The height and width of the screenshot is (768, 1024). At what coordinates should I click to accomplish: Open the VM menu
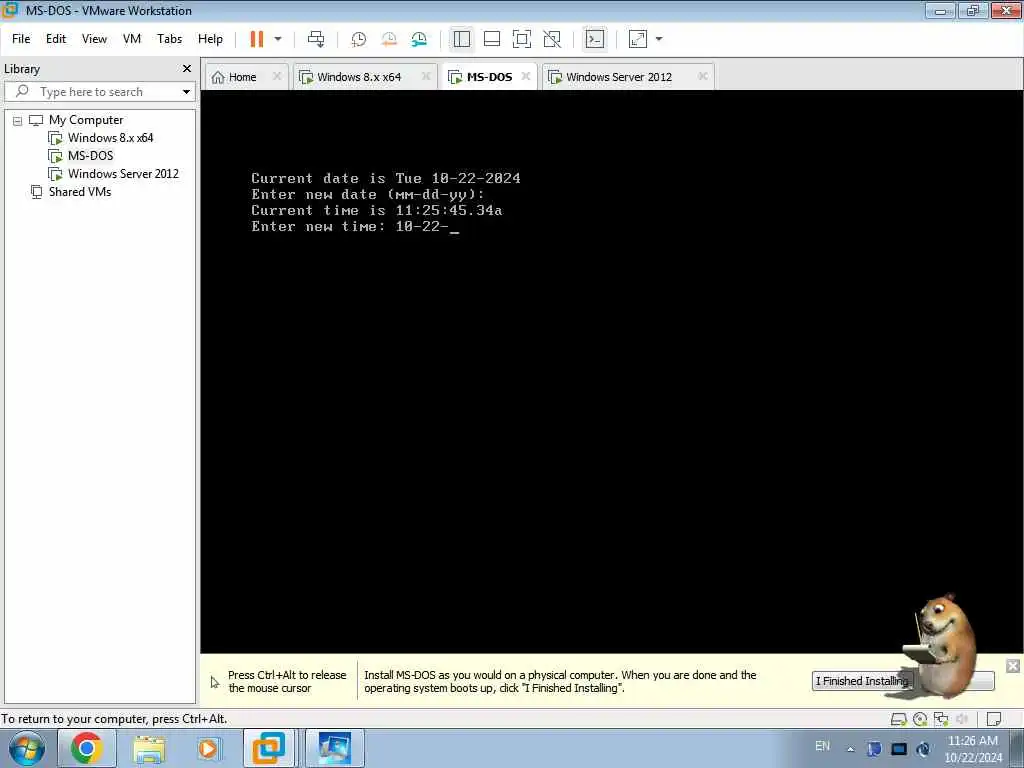tap(132, 39)
